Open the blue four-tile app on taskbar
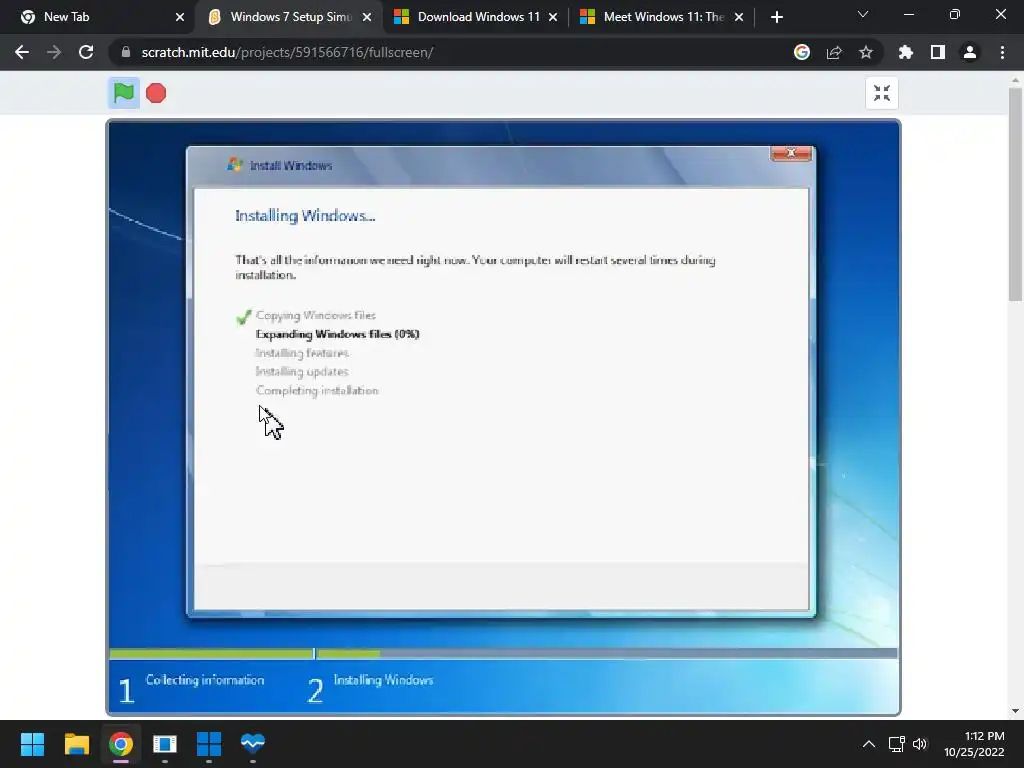This screenshot has width=1024, height=768. [x=209, y=744]
